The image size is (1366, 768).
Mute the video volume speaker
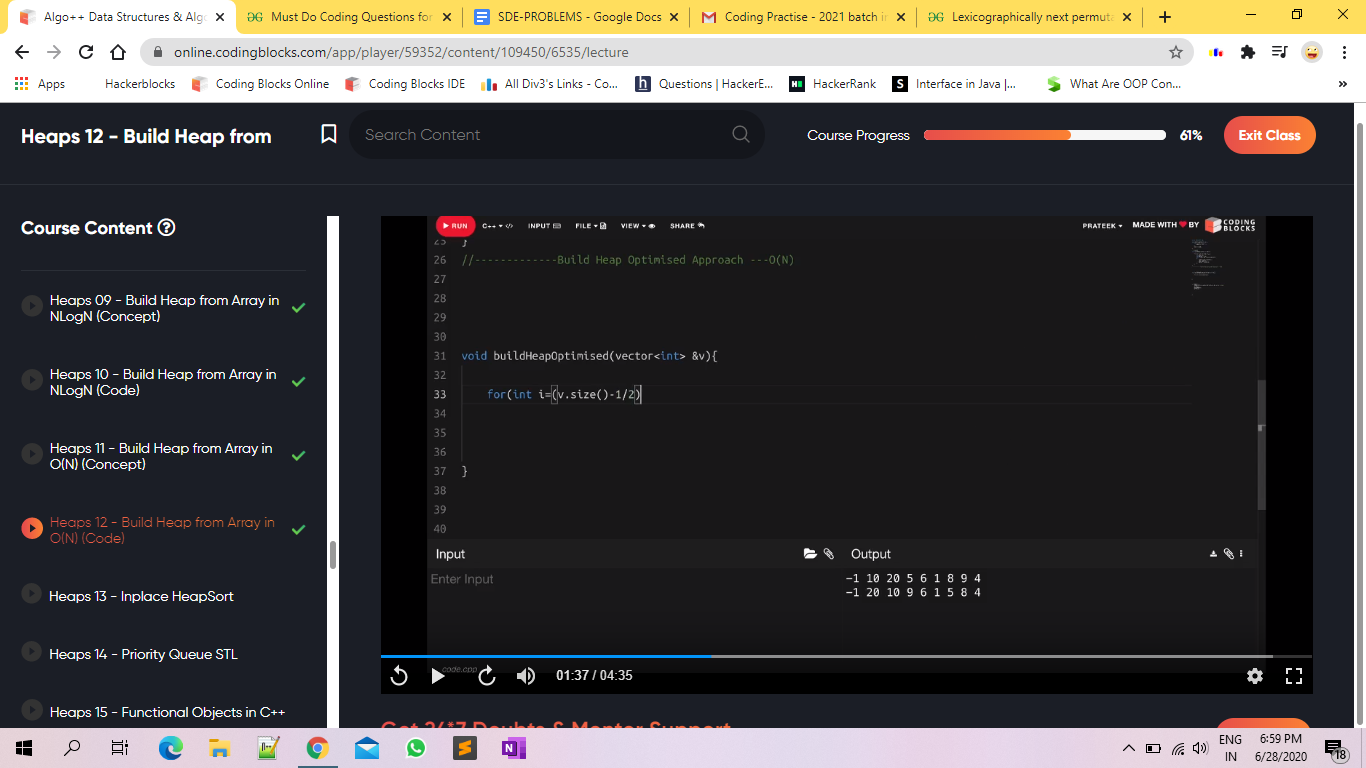526,676
